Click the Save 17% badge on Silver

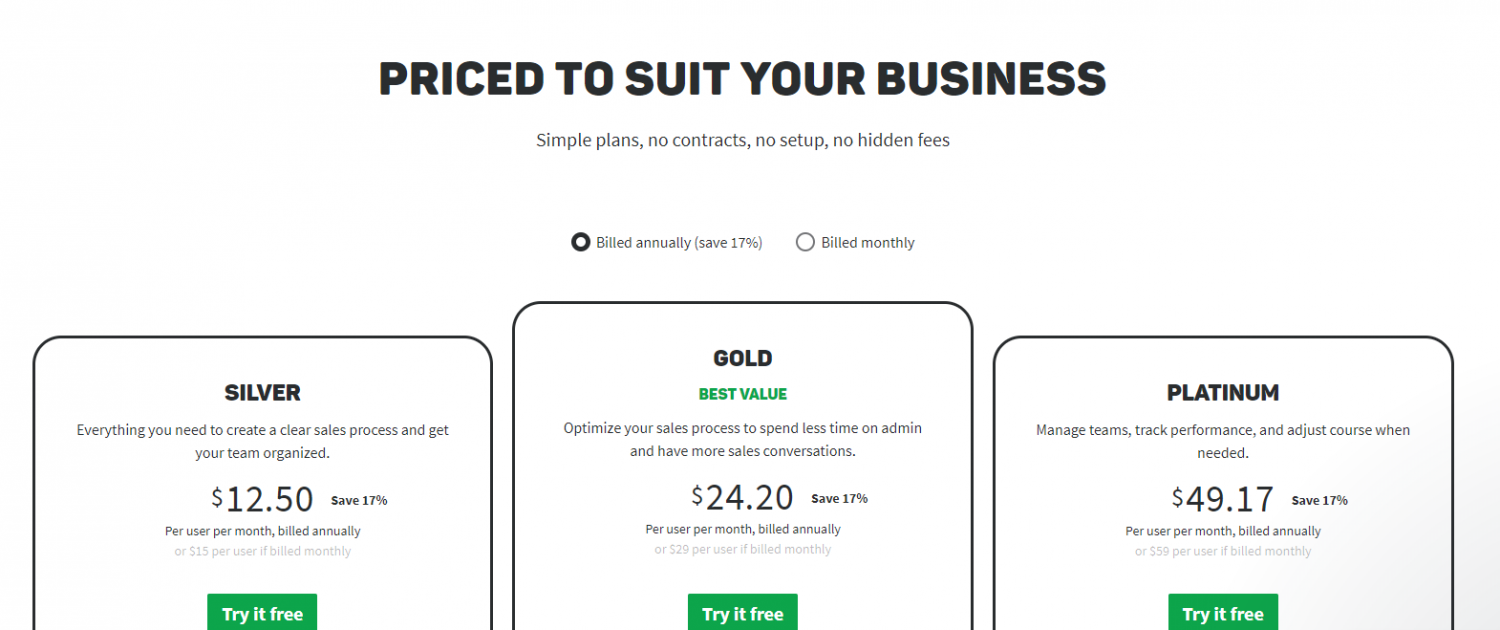coord(359,500)
